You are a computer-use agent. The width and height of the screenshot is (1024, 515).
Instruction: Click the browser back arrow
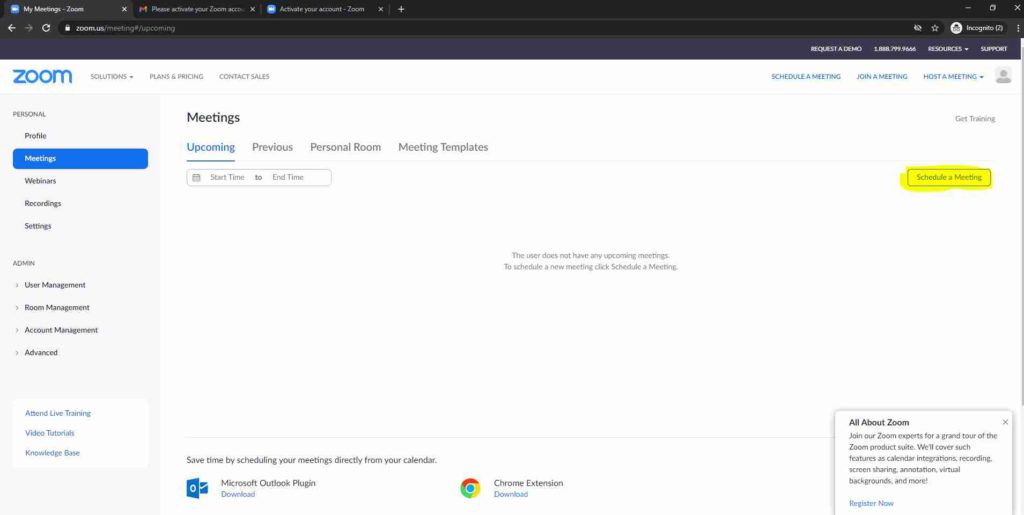point(12,28)
